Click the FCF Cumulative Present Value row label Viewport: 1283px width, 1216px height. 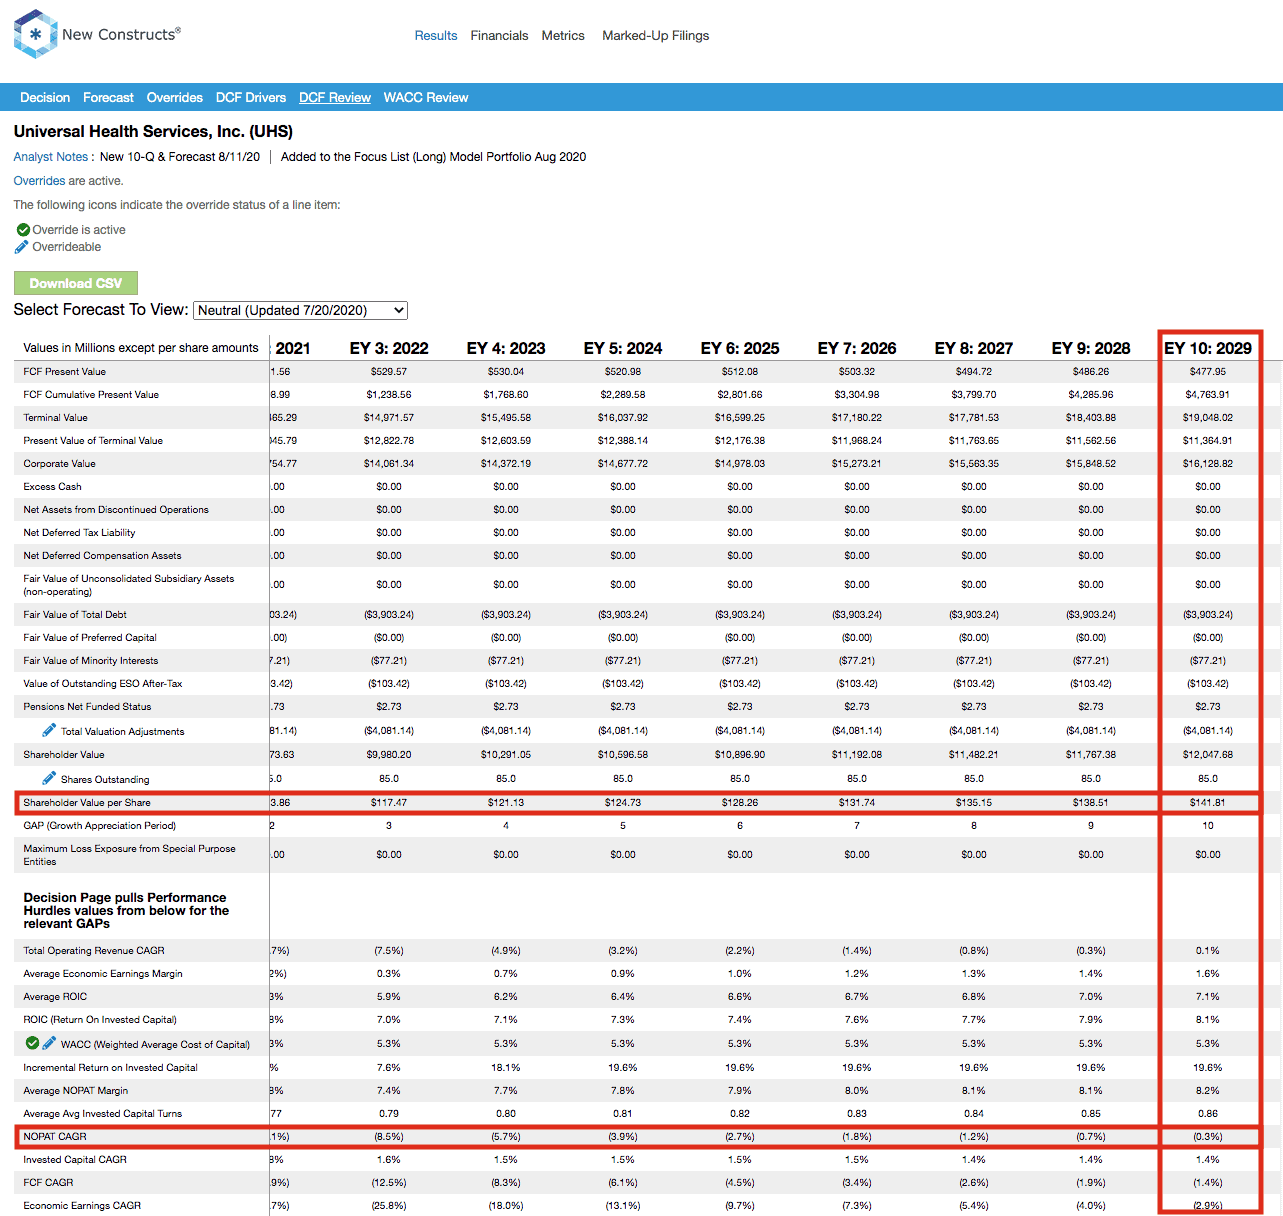tap(91, 395)
